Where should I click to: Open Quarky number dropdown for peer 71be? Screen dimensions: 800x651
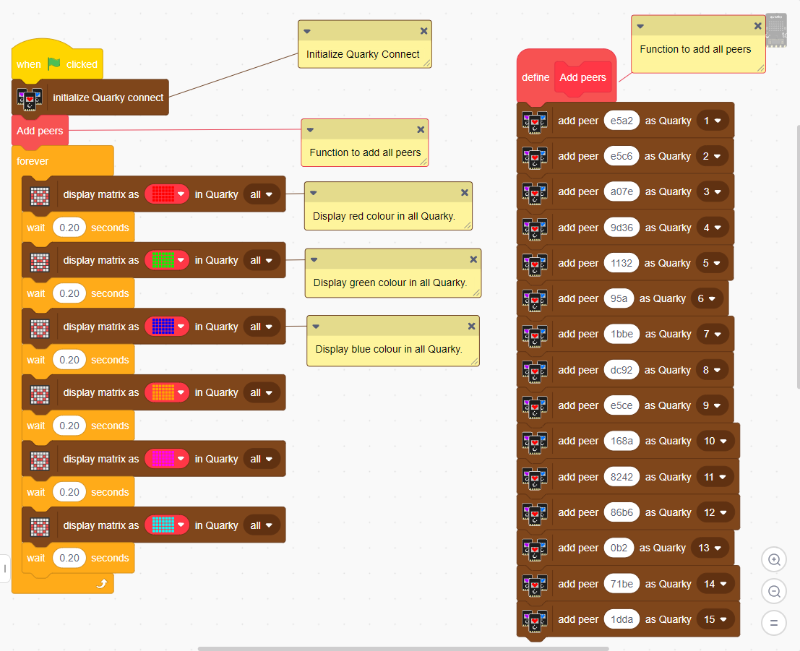(x=715, y=584)
